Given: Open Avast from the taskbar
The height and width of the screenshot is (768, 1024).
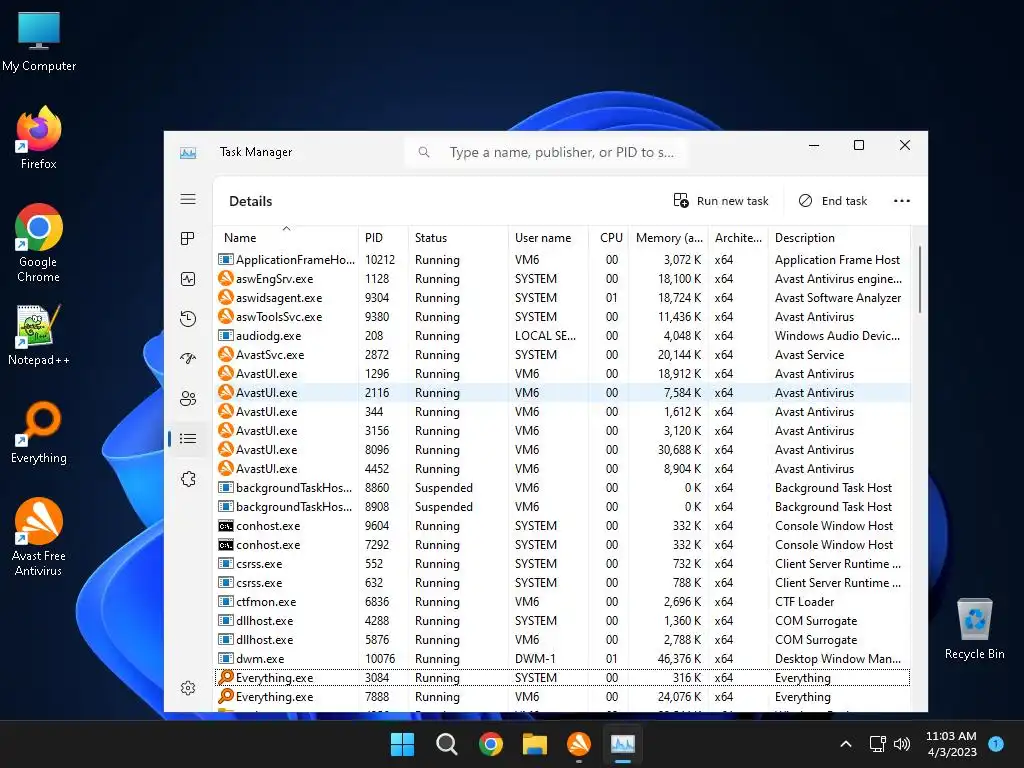Looking at the screenshot, I should [x=579, y=744].
